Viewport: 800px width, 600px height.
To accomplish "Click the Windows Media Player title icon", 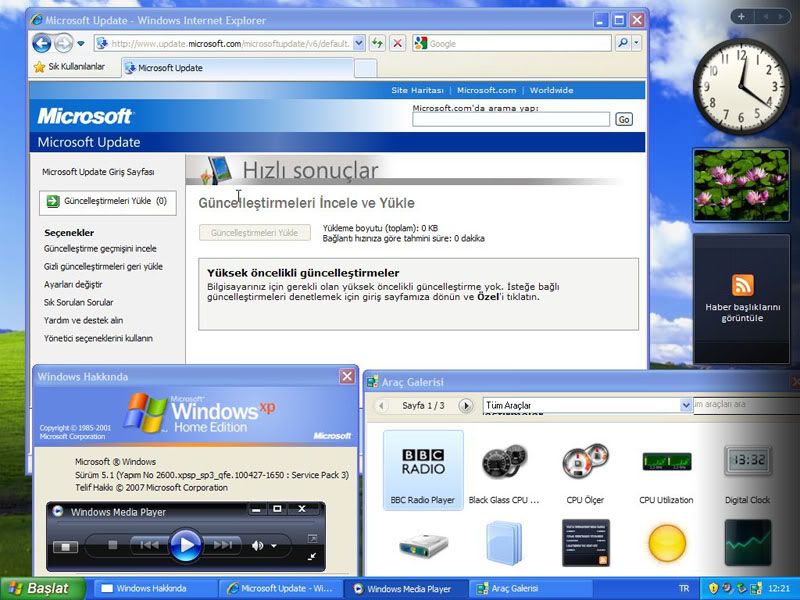I will (x=58, y=511).
